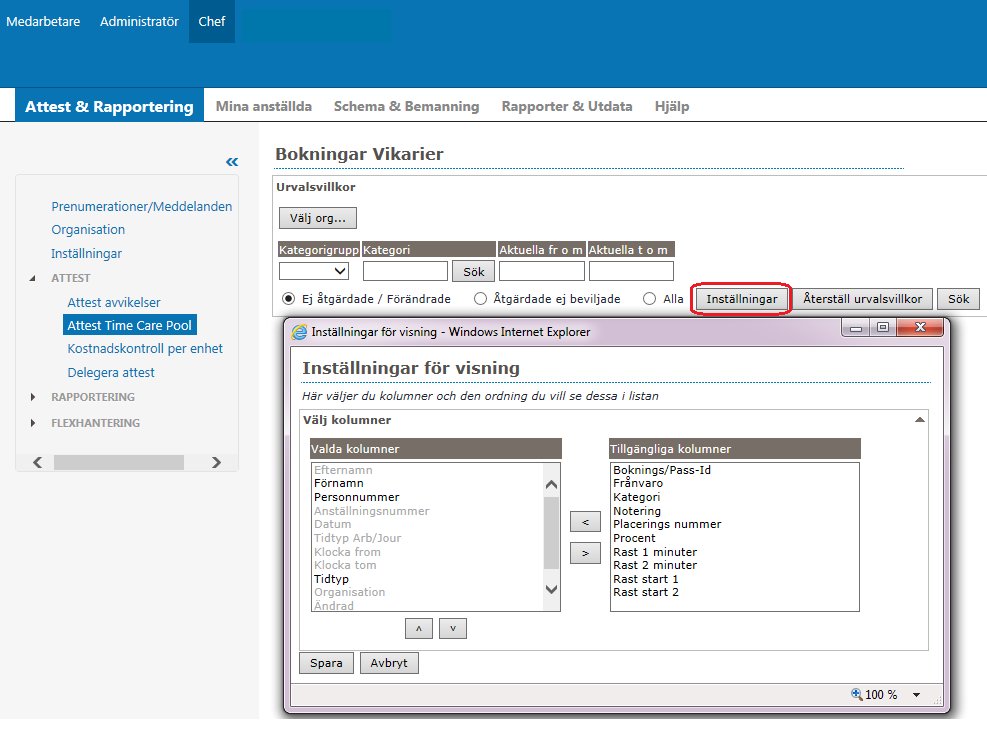The width and height of the screenshot is (987, 730).
Task: Open Kostnadskontroll per enhet link
Action: [145, 349]
